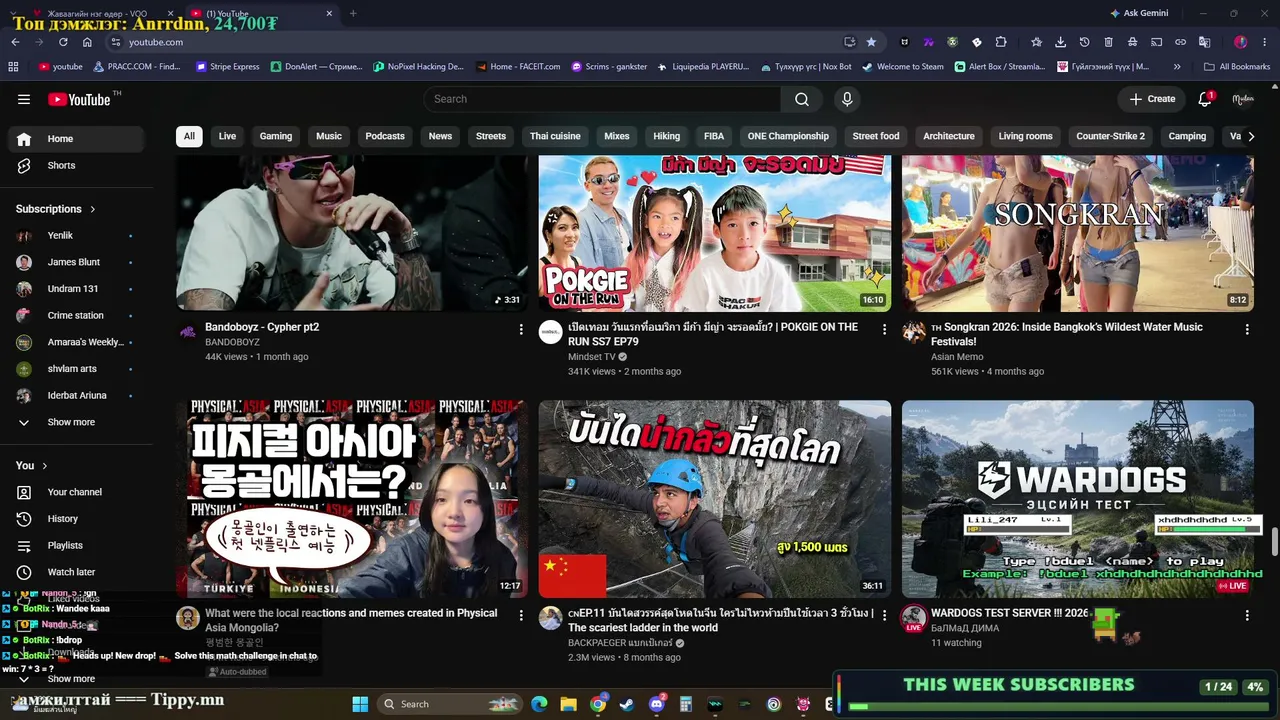Open the Windows Start menu
The height and width of the screenshot is (720, 1280).
[360, 704]
